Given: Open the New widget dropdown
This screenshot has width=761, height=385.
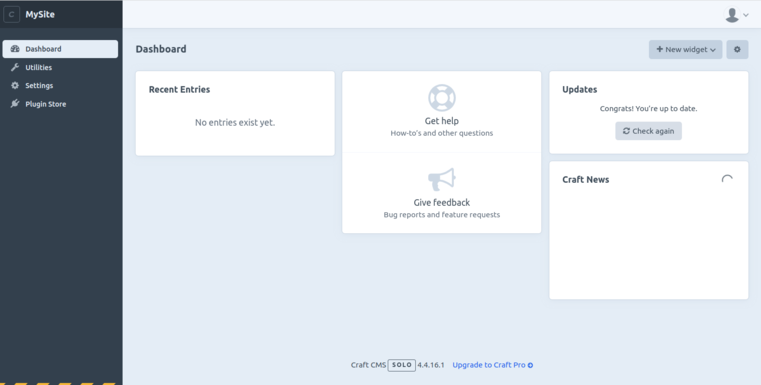Looking at the screenshot, I should (x=685, y=50).
